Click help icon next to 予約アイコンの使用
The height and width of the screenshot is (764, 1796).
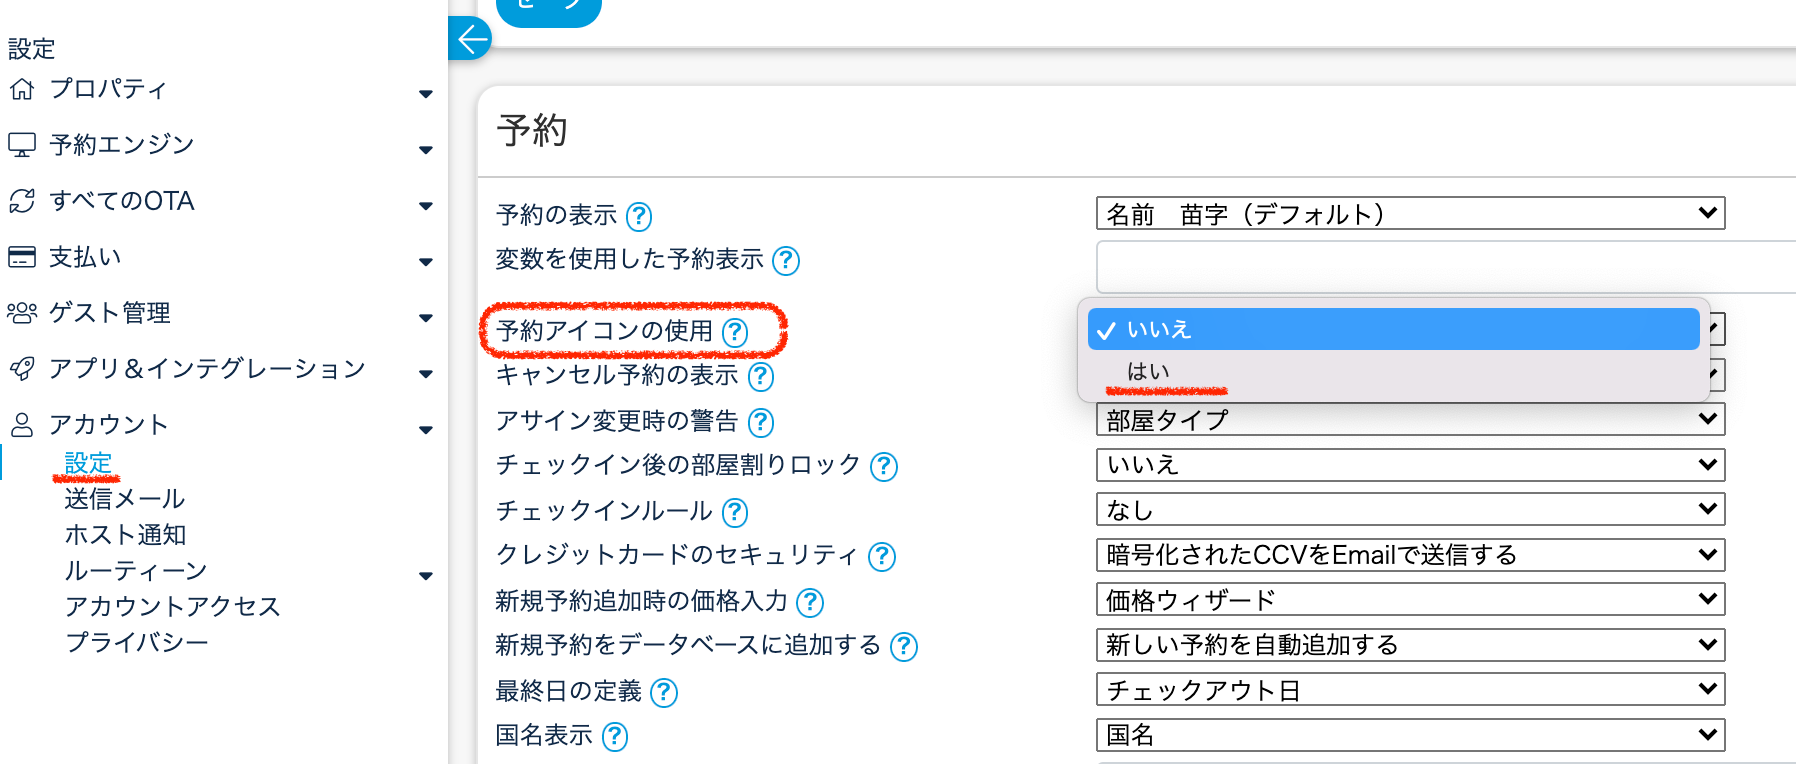coord(735,332)
